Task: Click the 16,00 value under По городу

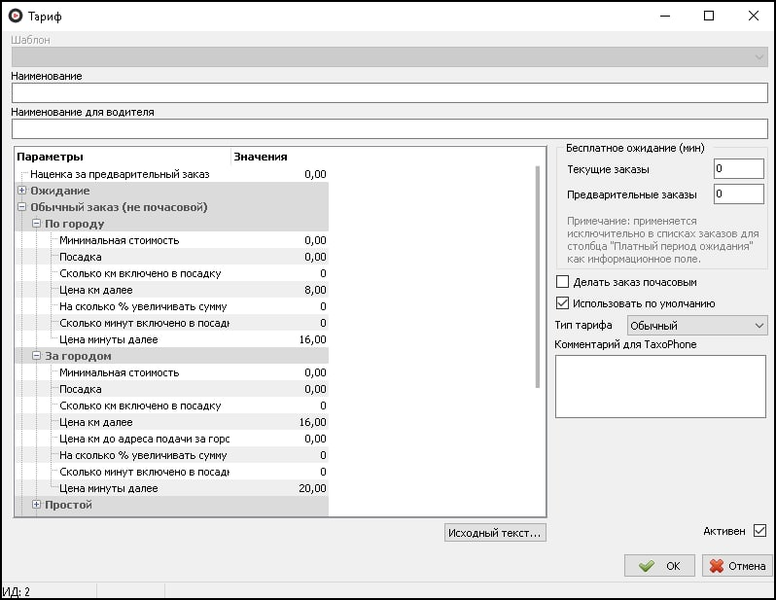Action: pyautogui.click(x=312, y=340)
